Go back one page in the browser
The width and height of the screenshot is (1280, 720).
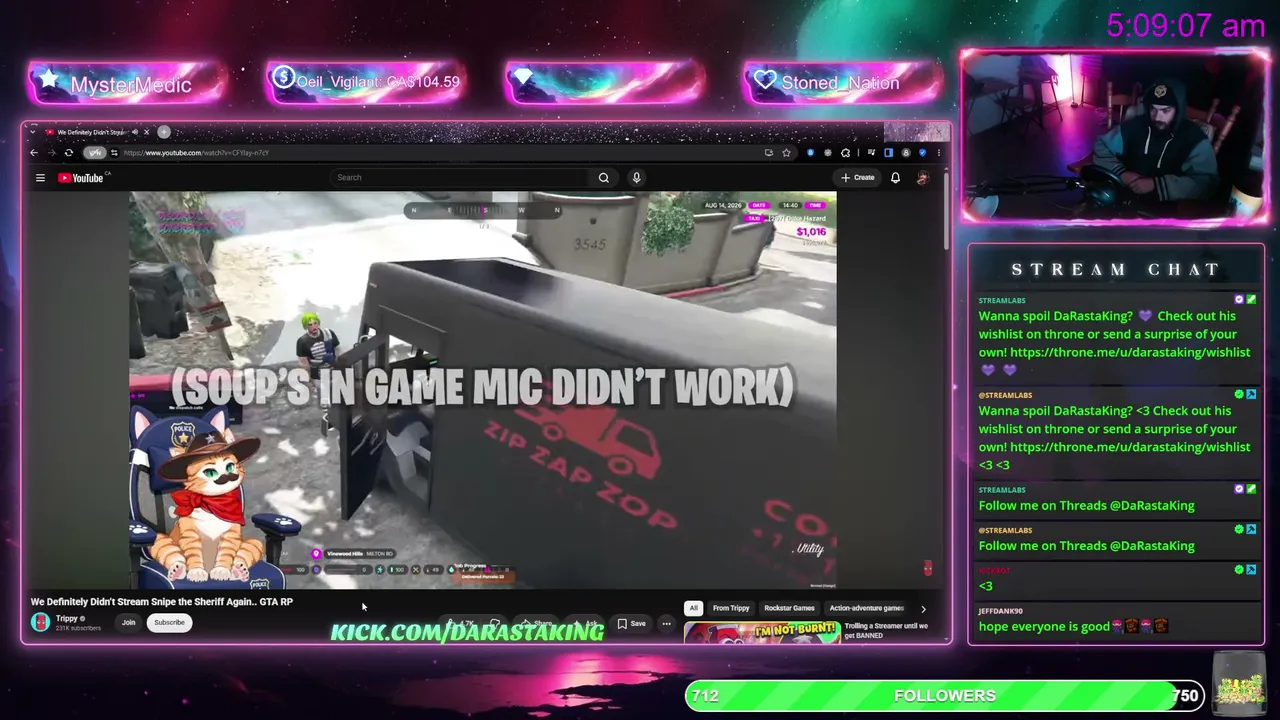coord(34,153)
